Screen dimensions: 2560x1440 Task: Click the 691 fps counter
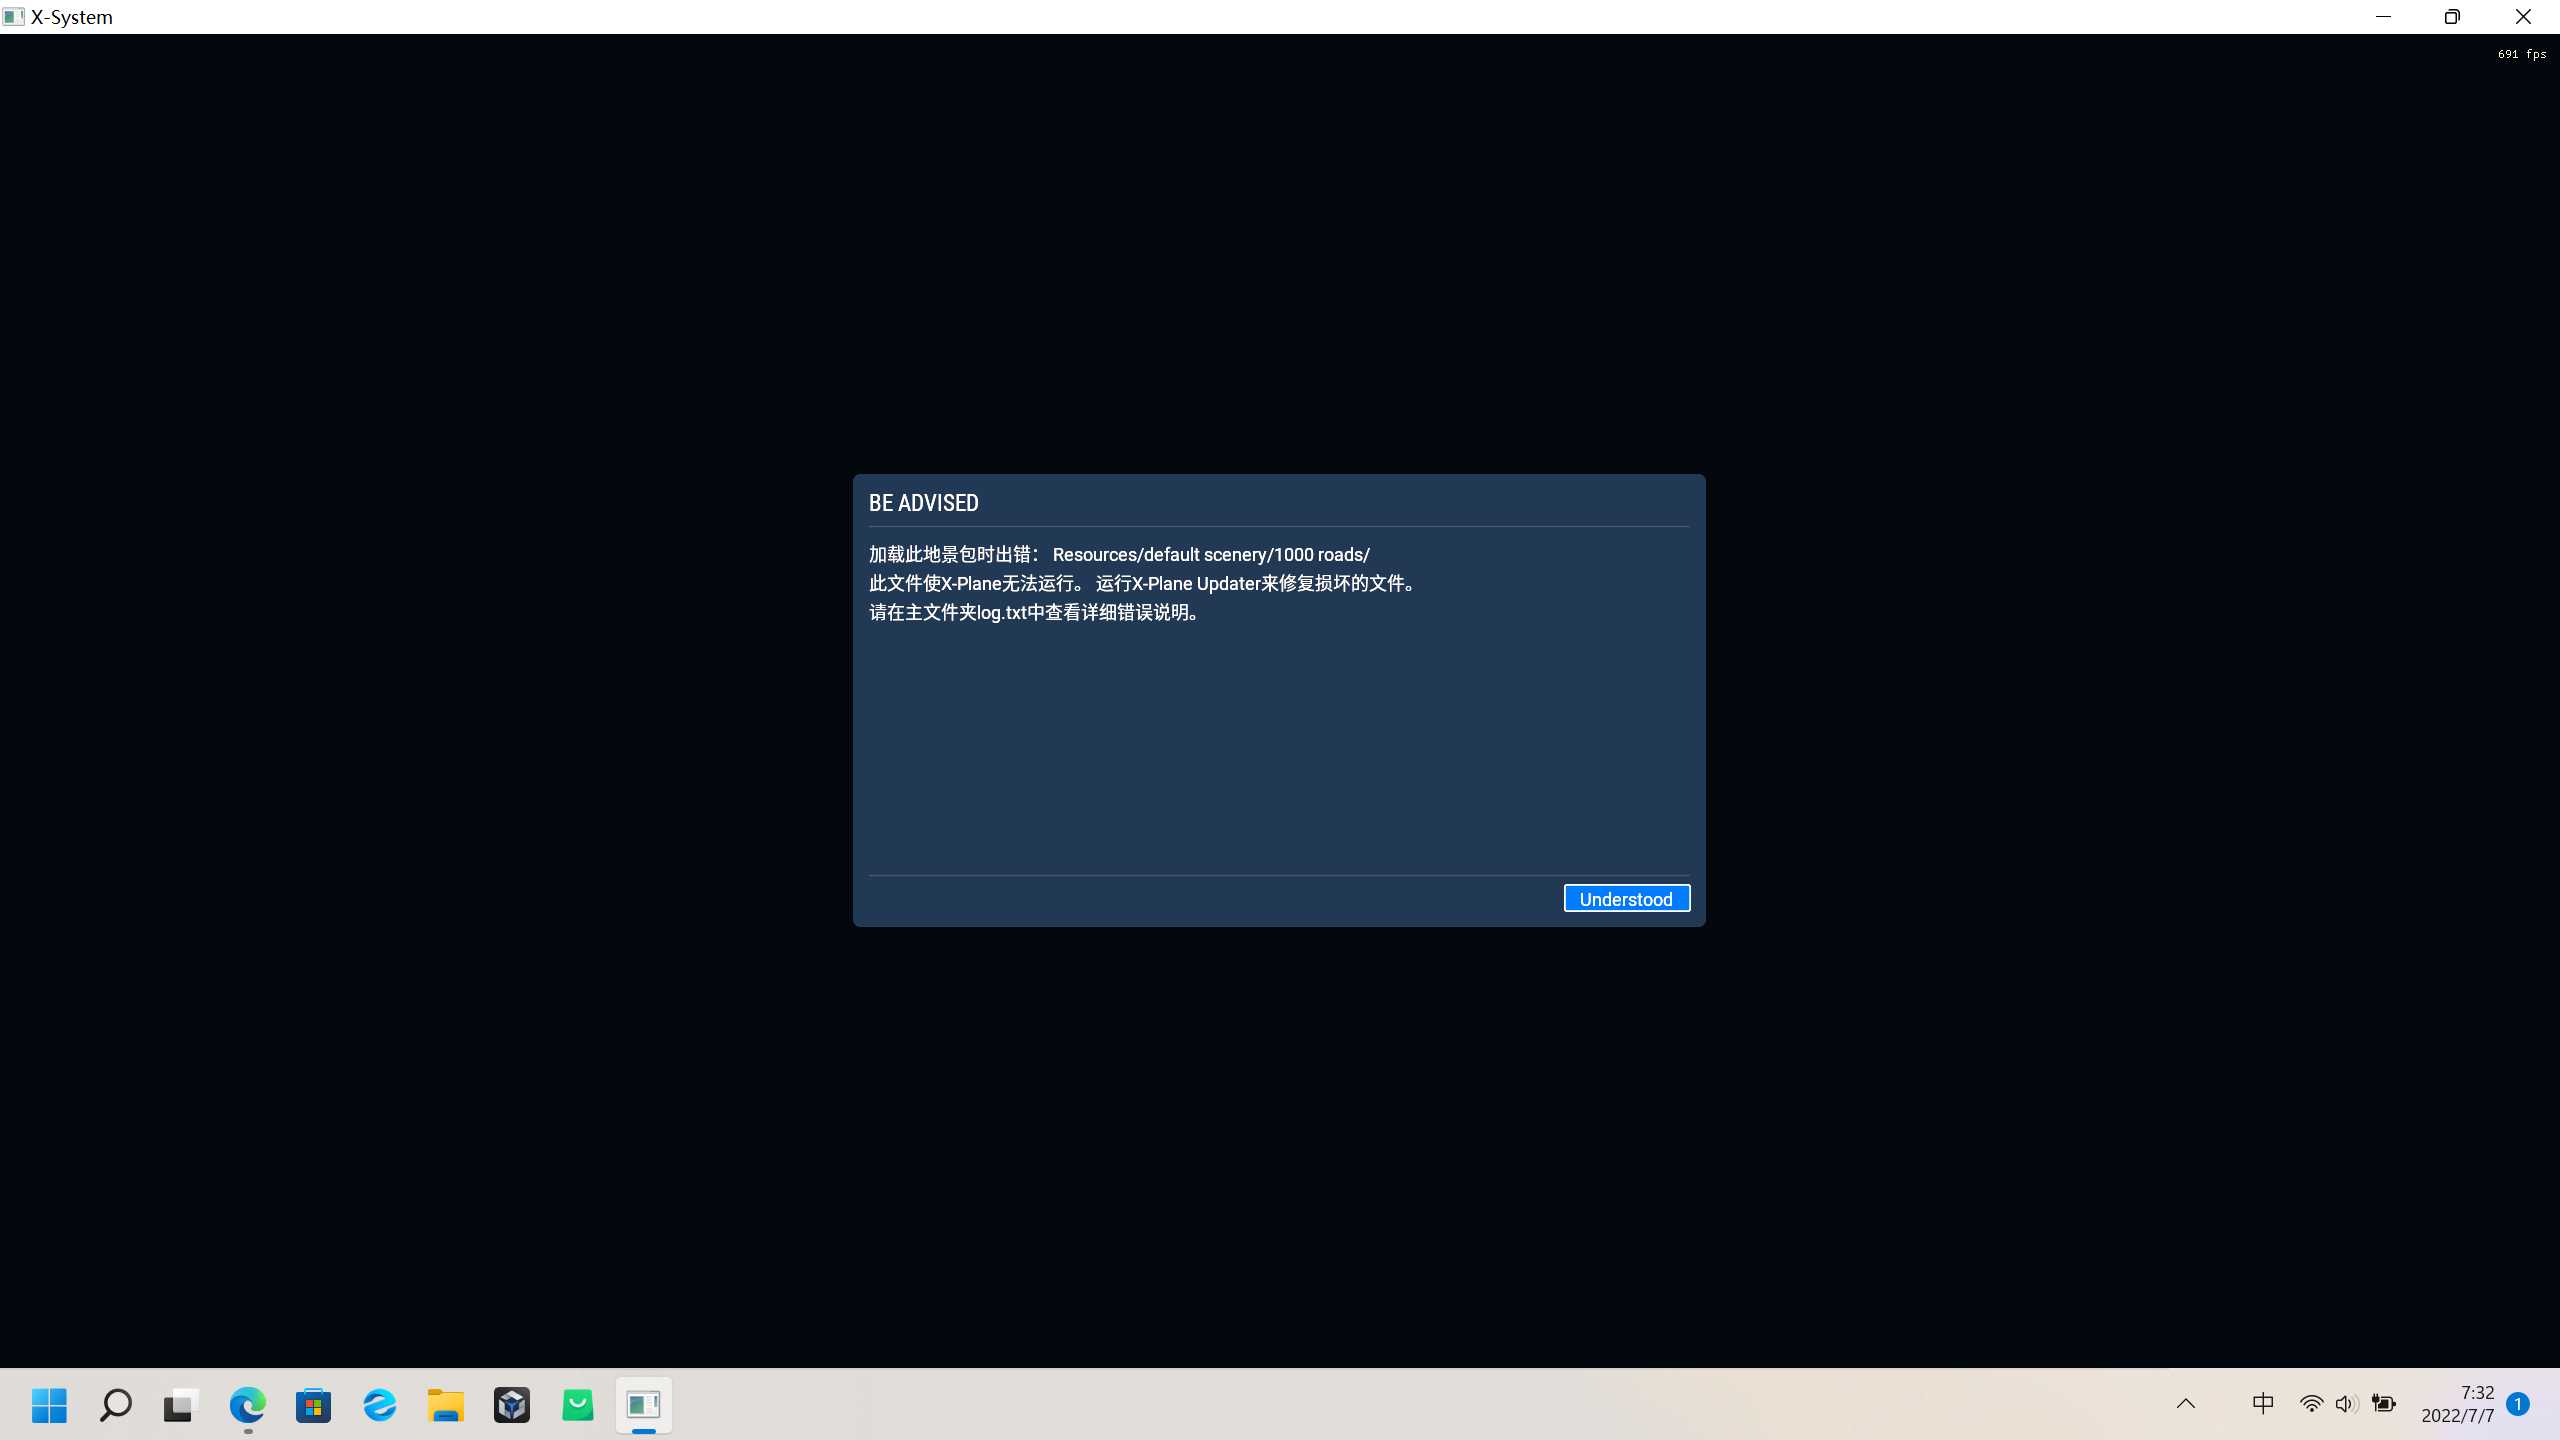pyautogui.click(x=2521, y=54)
